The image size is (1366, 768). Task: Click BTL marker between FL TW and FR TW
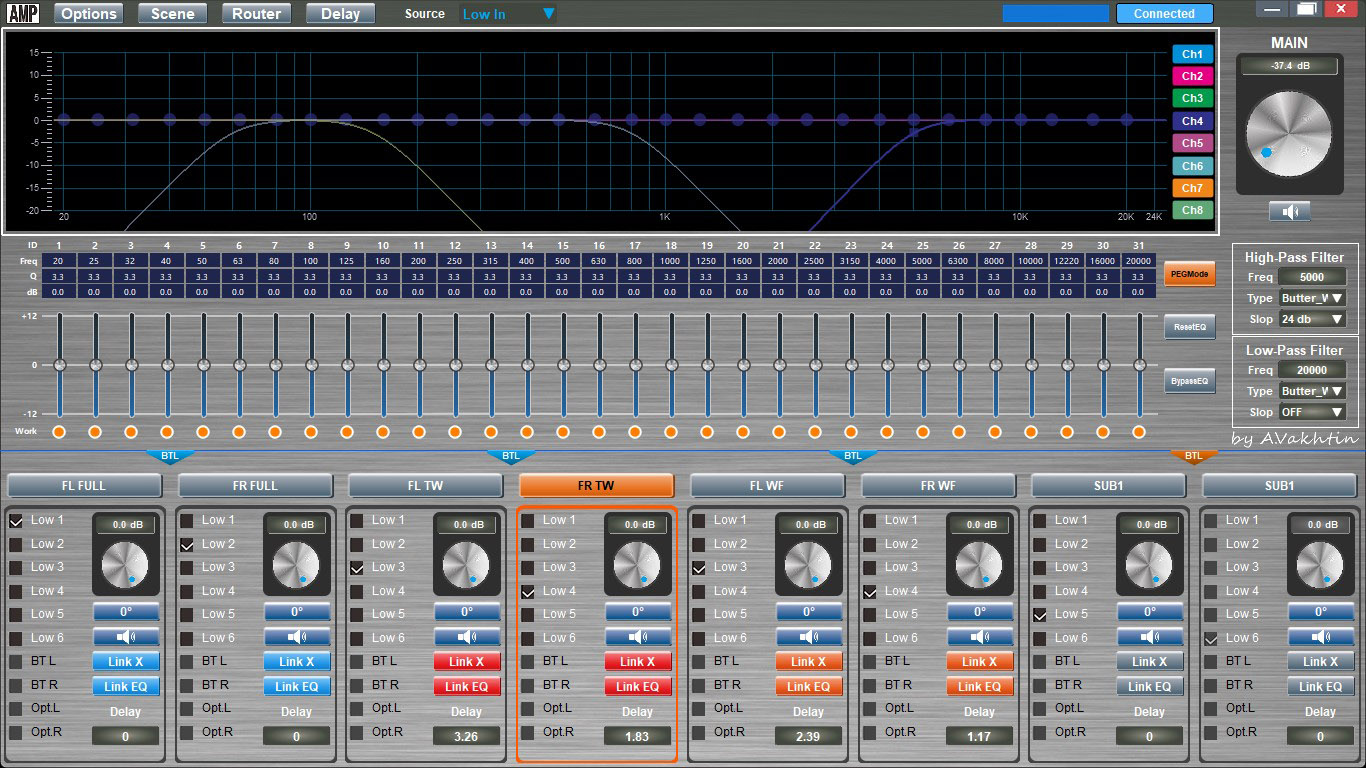click(x=511, y=456)
